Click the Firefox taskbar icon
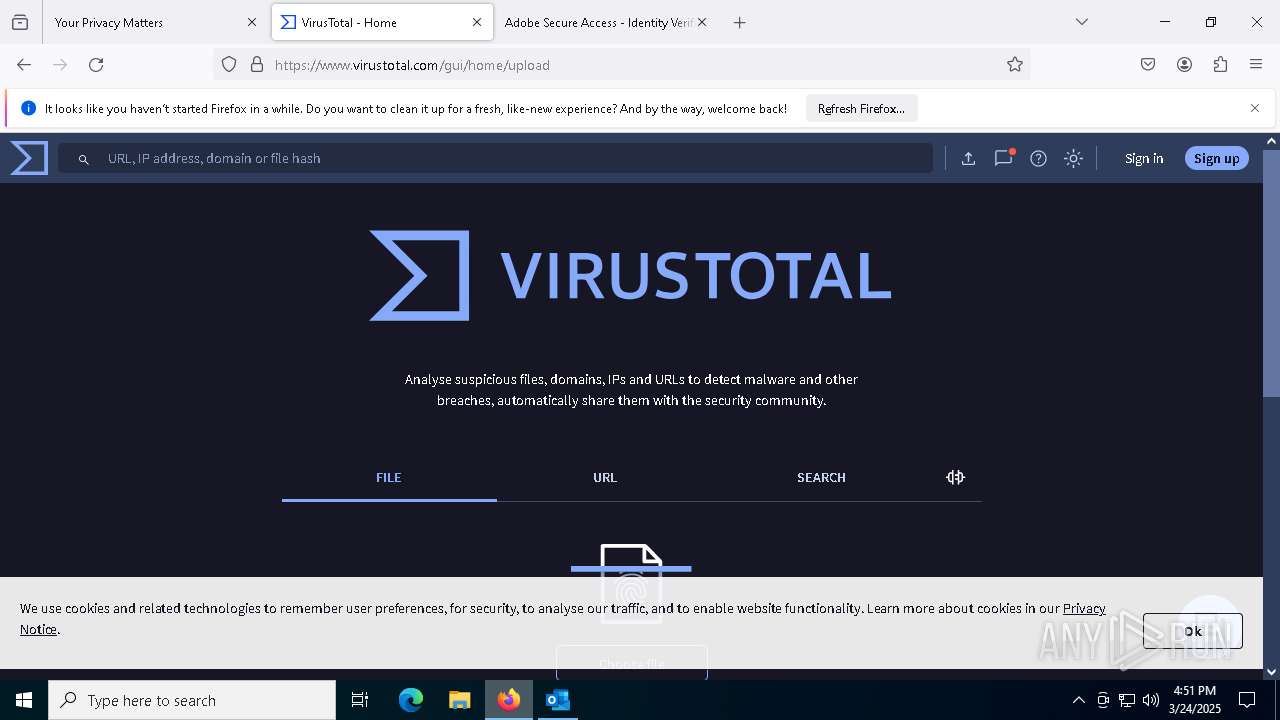This screenshot has height=720, width=1280. [509, 700]
